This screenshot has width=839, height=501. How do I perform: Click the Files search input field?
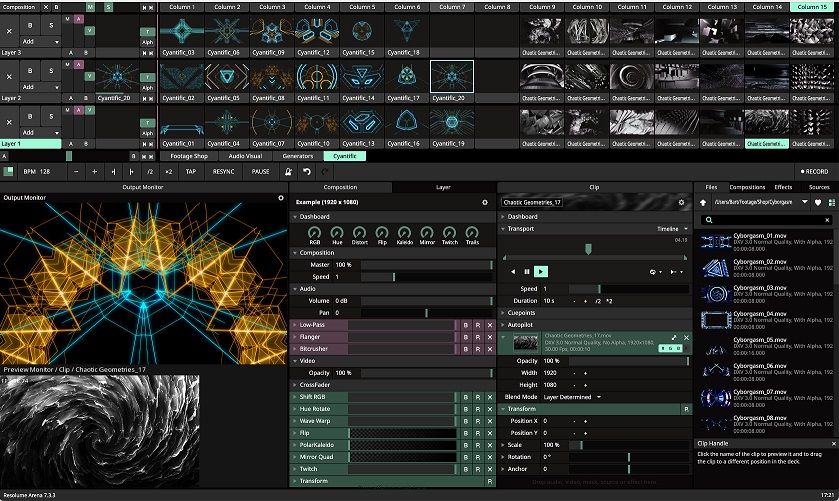pyautogui.click(x=768, y=220)
